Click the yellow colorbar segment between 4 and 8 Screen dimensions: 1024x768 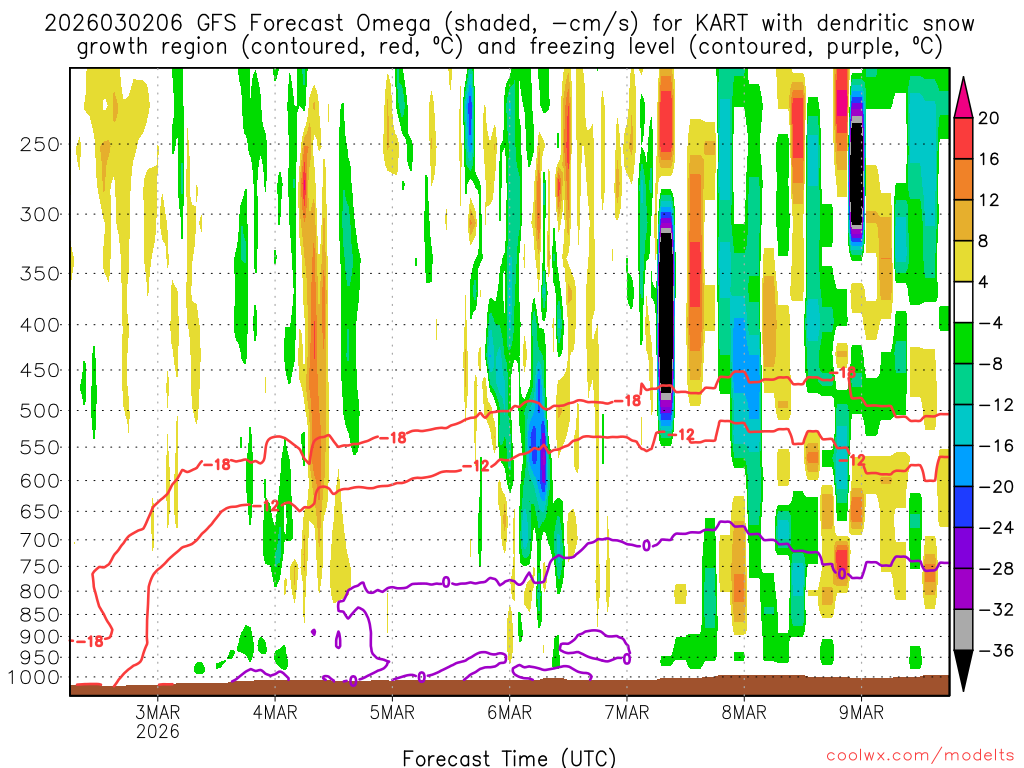click(963, 261)
